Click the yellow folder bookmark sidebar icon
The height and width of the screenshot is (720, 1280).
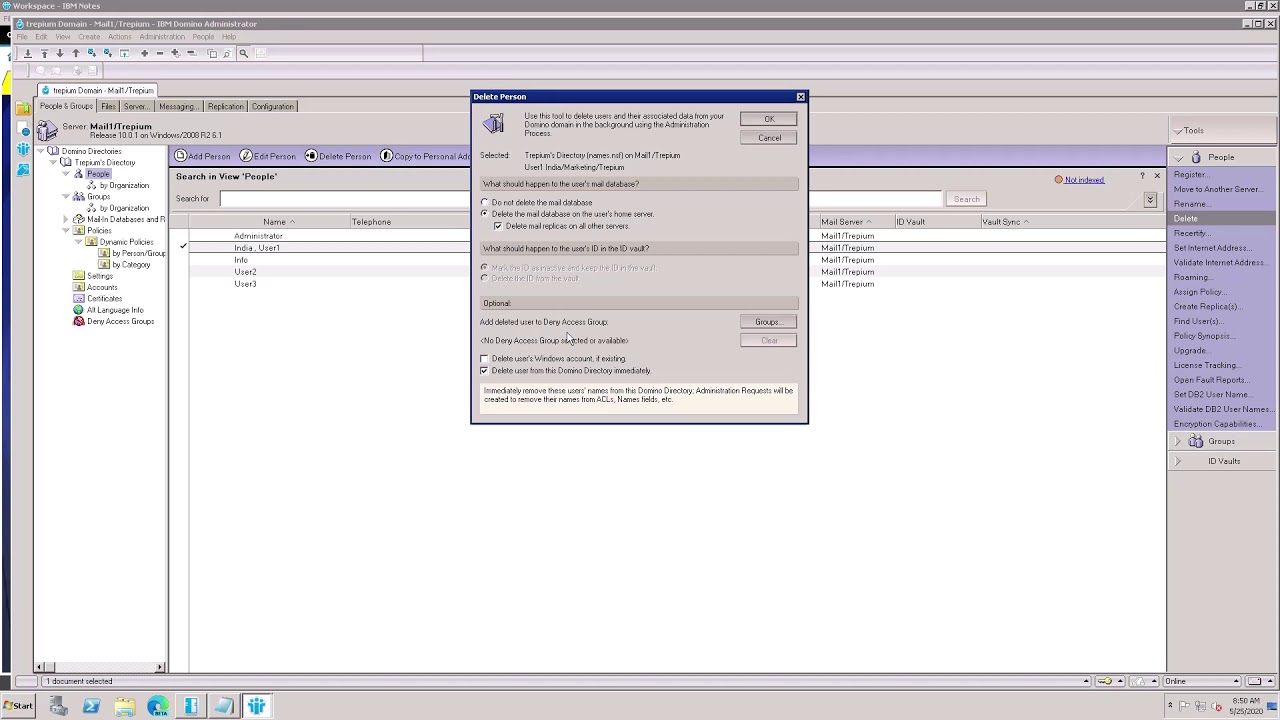coord(23,108)
